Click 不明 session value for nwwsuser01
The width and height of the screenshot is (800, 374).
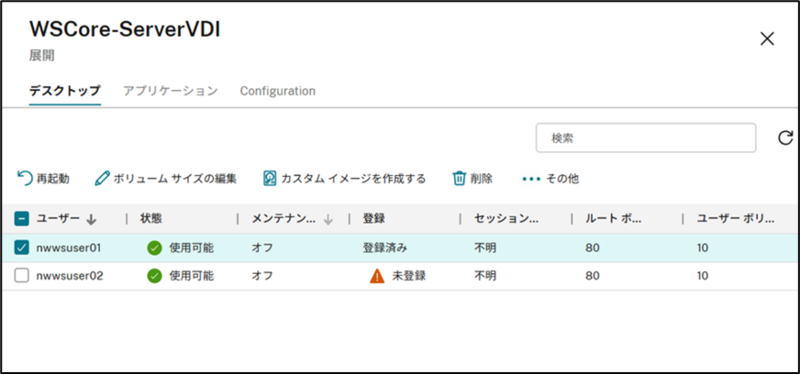[x=485, y=248]
